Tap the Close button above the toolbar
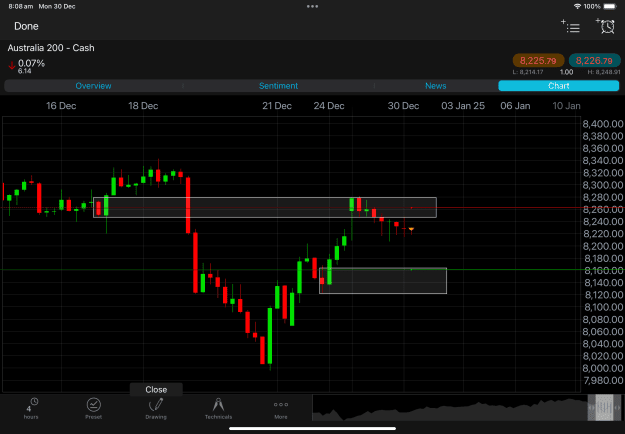This screenshot has height=434, width=625. pyautogui.click(x=156, y=389)
